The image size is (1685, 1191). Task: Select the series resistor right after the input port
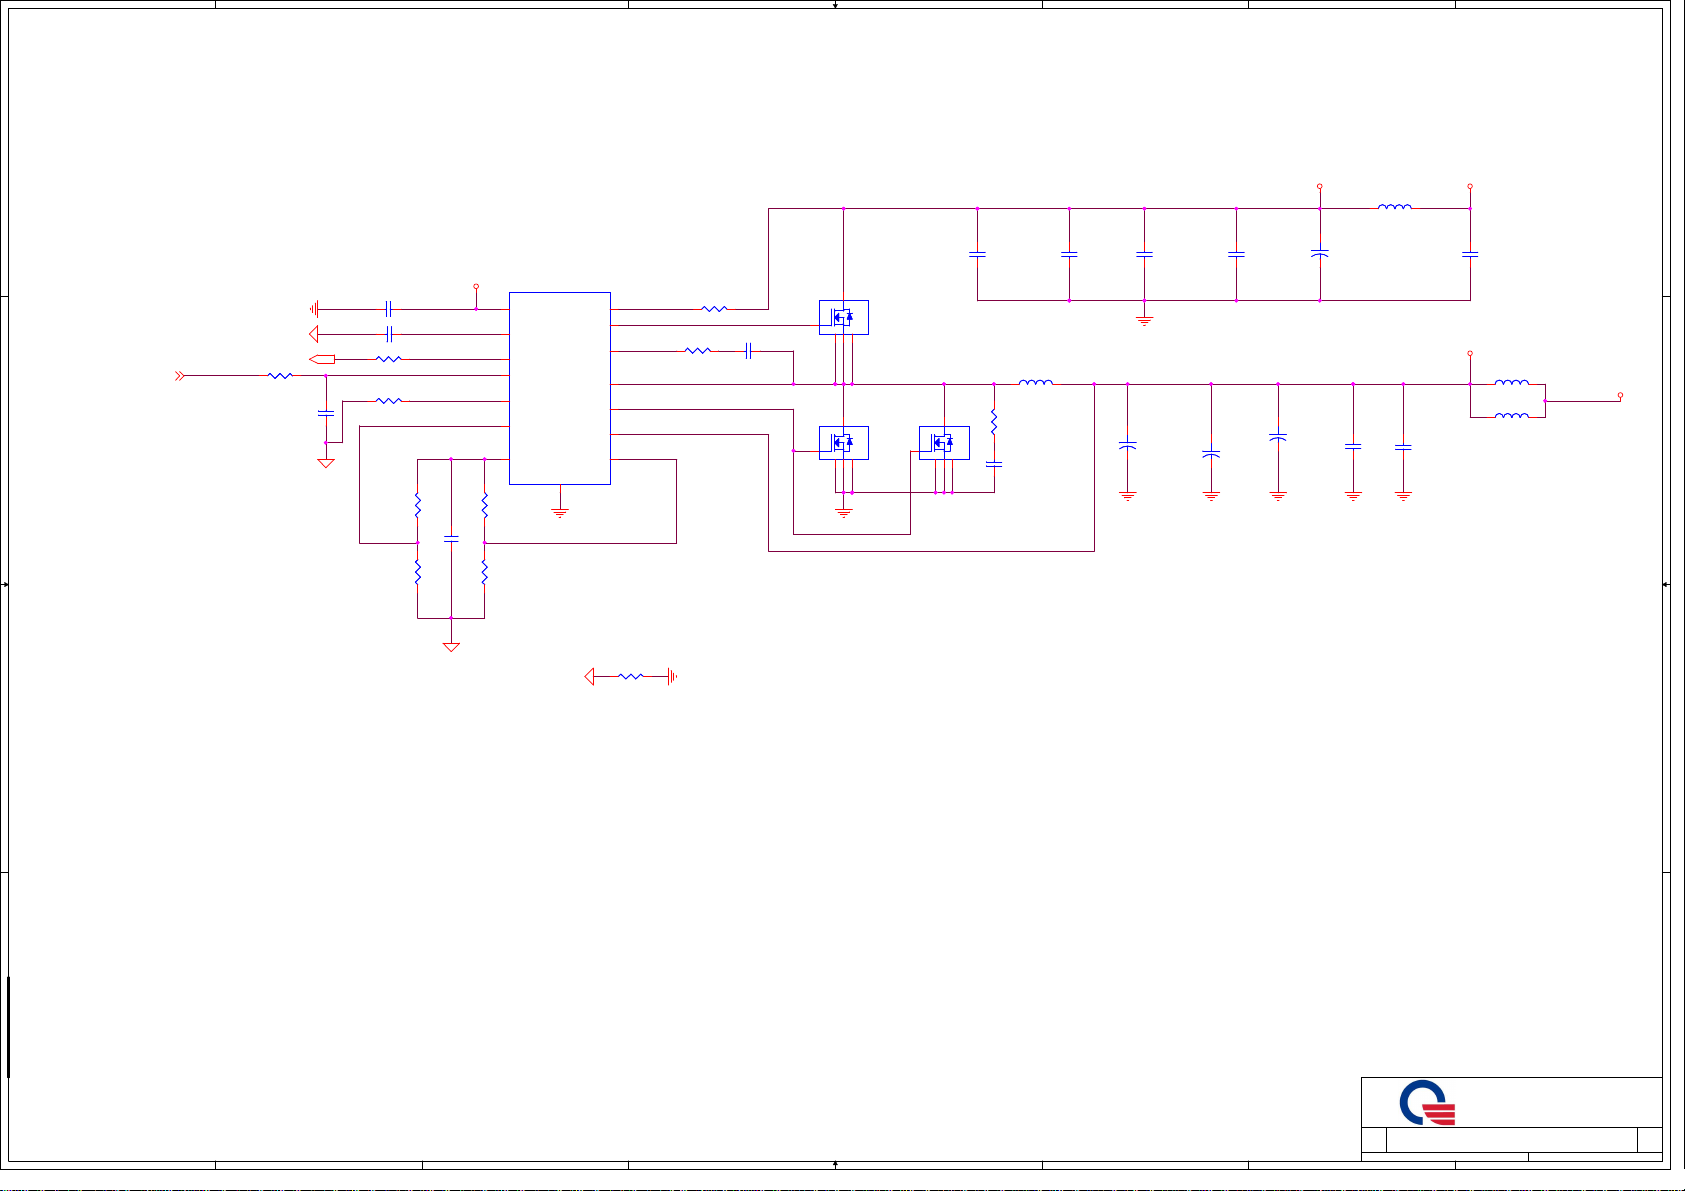coord(280,376)
